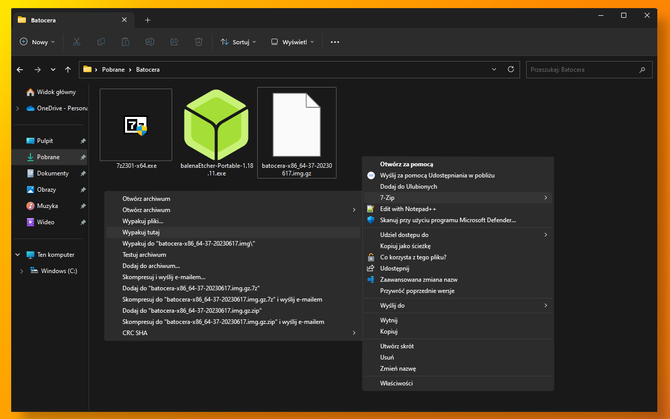This screenshot has width=670, height=419.
Task: Click first Otwórz archiwum entry without arrow
Action: tap(233, 199)
